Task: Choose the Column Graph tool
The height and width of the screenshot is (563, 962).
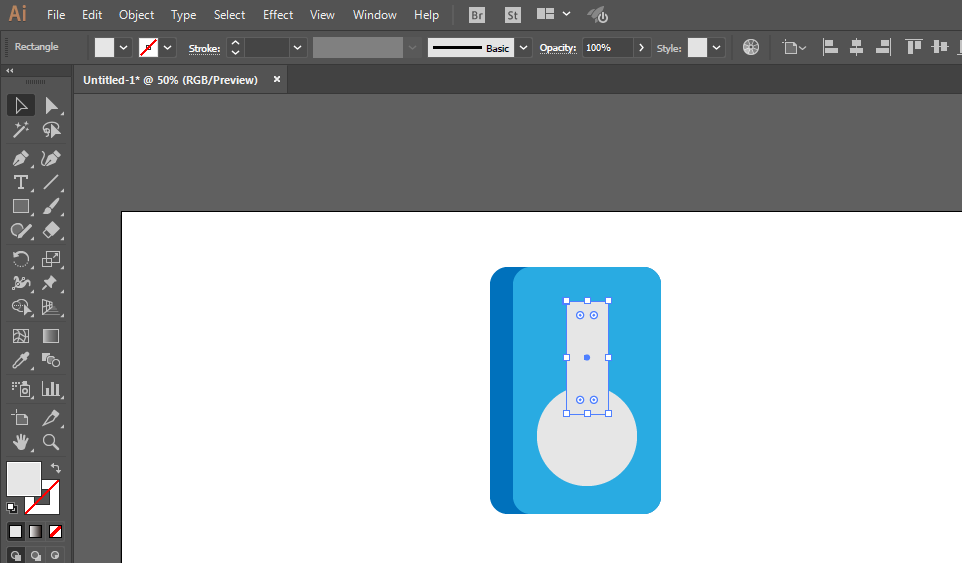Action: (51, 389)
